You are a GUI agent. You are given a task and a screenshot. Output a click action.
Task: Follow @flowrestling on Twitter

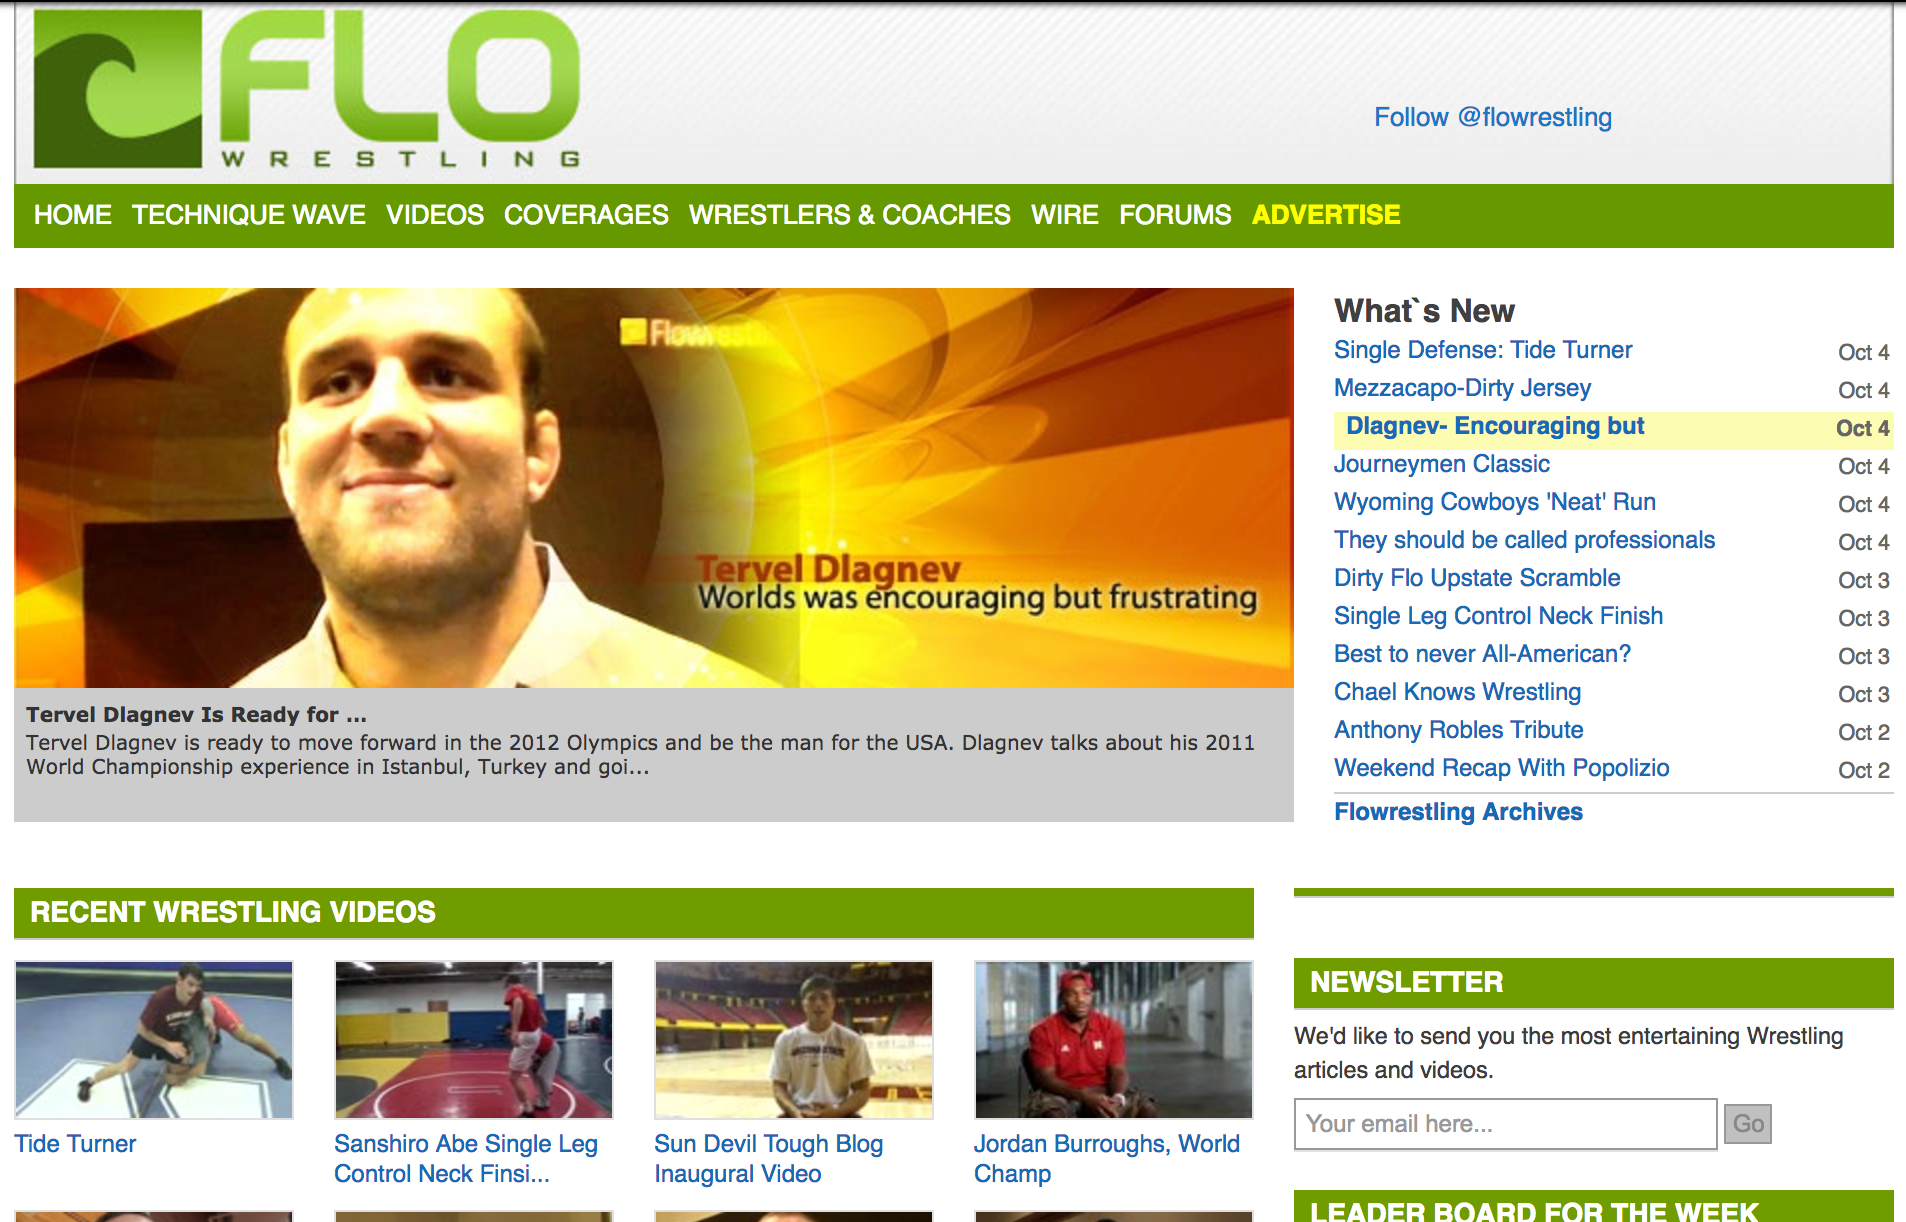click(x=1493, y=117)
